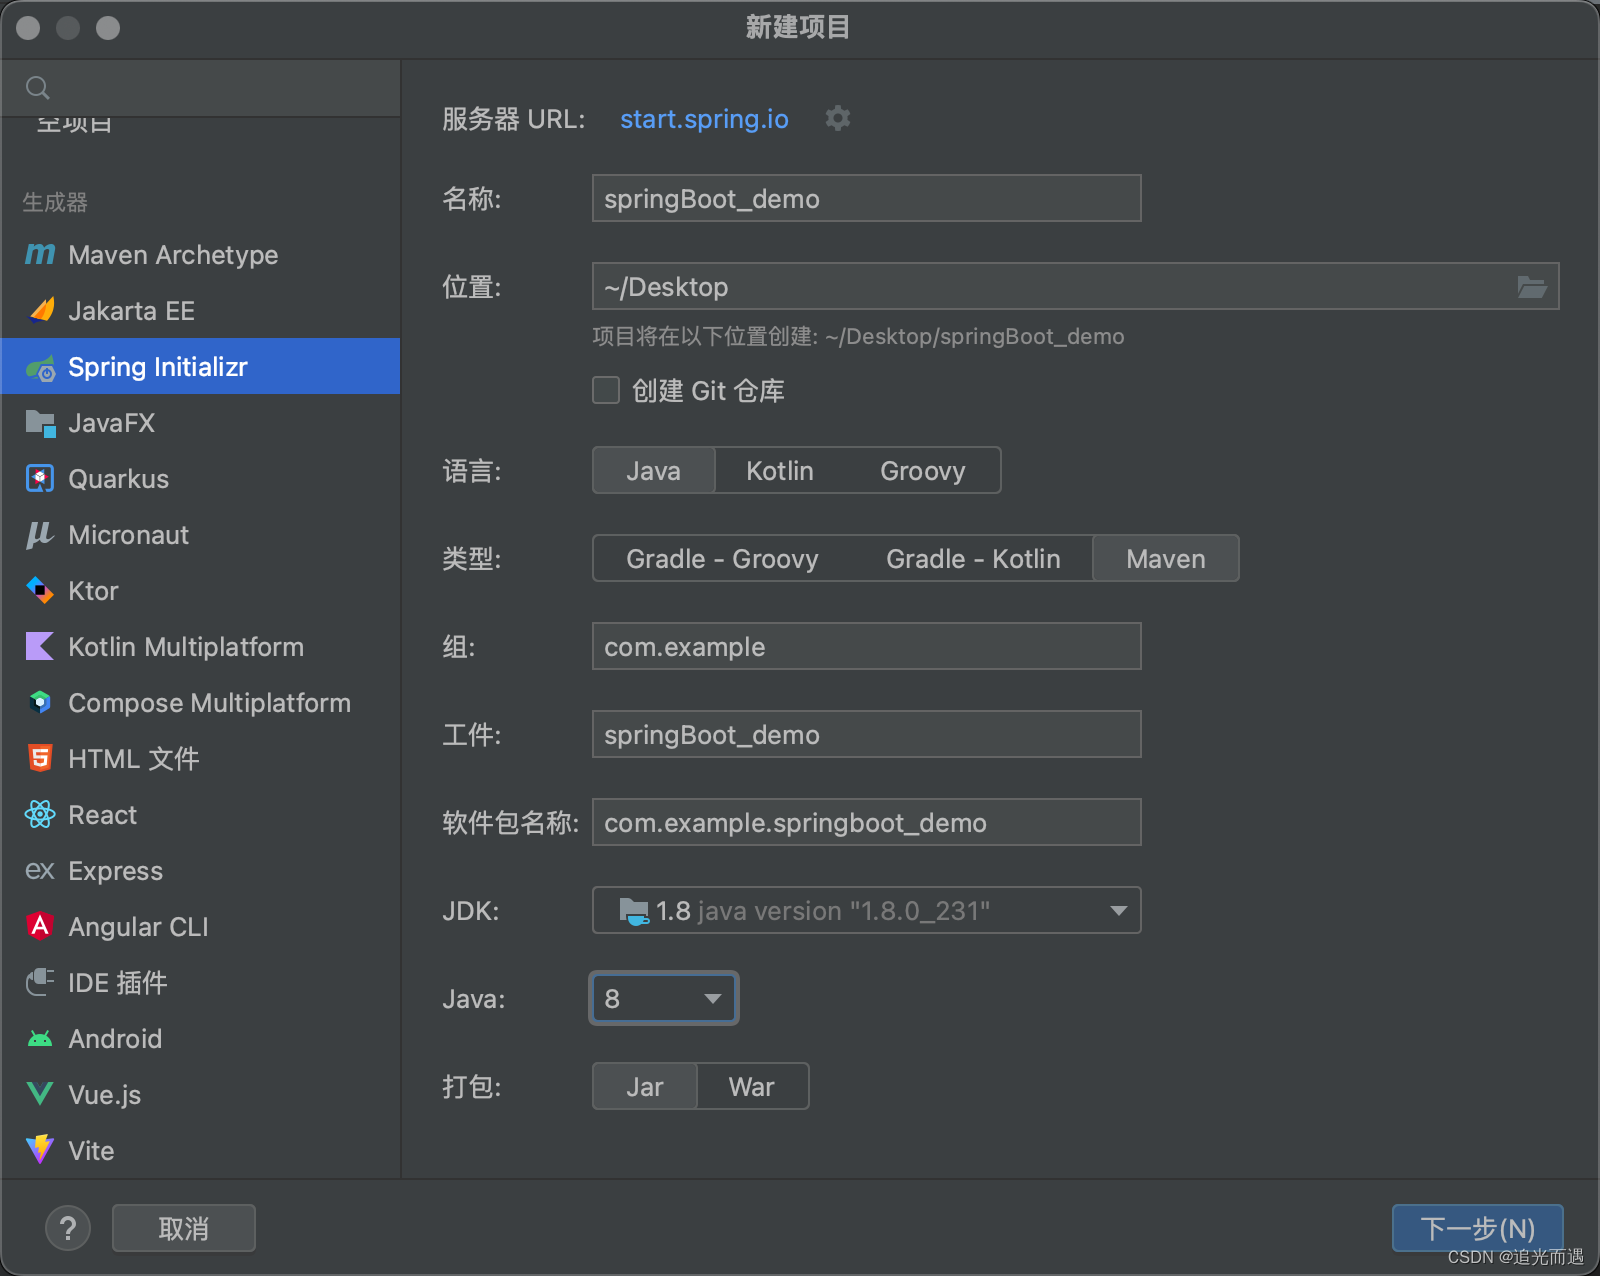Screen dimensions: 1600x1276
Task: Enable the 创建 Git 仓库 checkbox
Action: tap(606, 390)
